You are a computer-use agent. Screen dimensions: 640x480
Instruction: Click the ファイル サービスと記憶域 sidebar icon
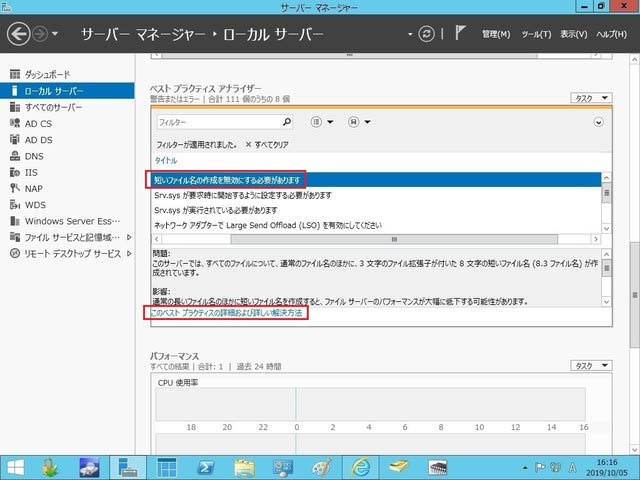pos(15,237)
